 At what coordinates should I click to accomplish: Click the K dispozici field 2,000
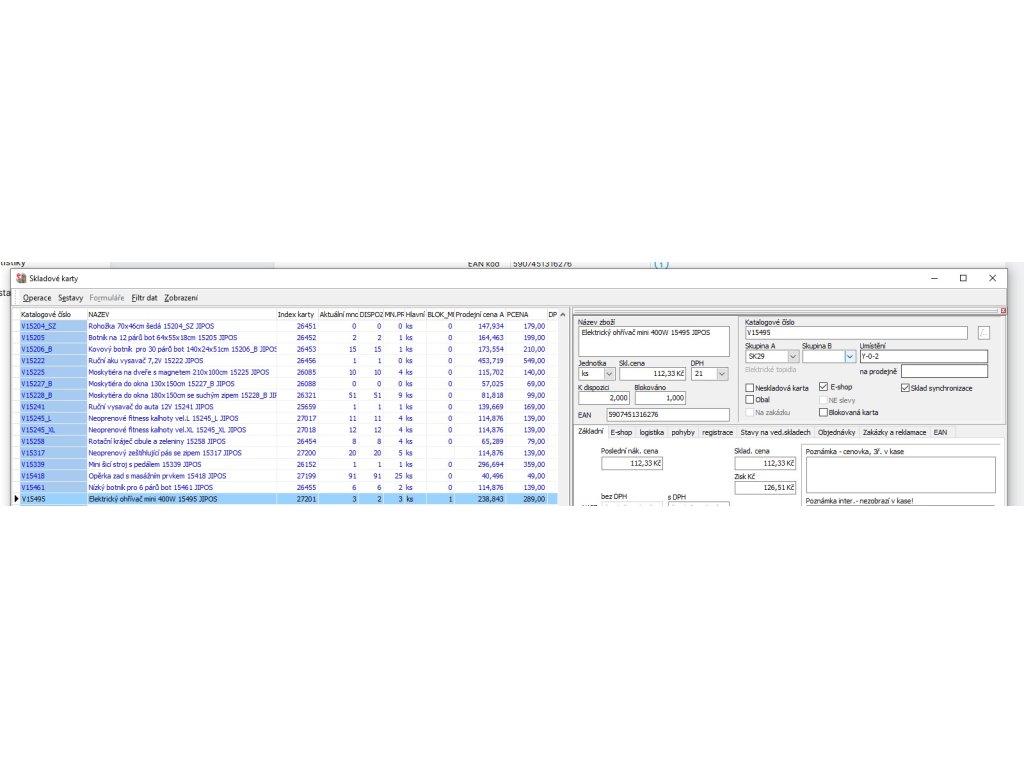click(x=603, y=398)
